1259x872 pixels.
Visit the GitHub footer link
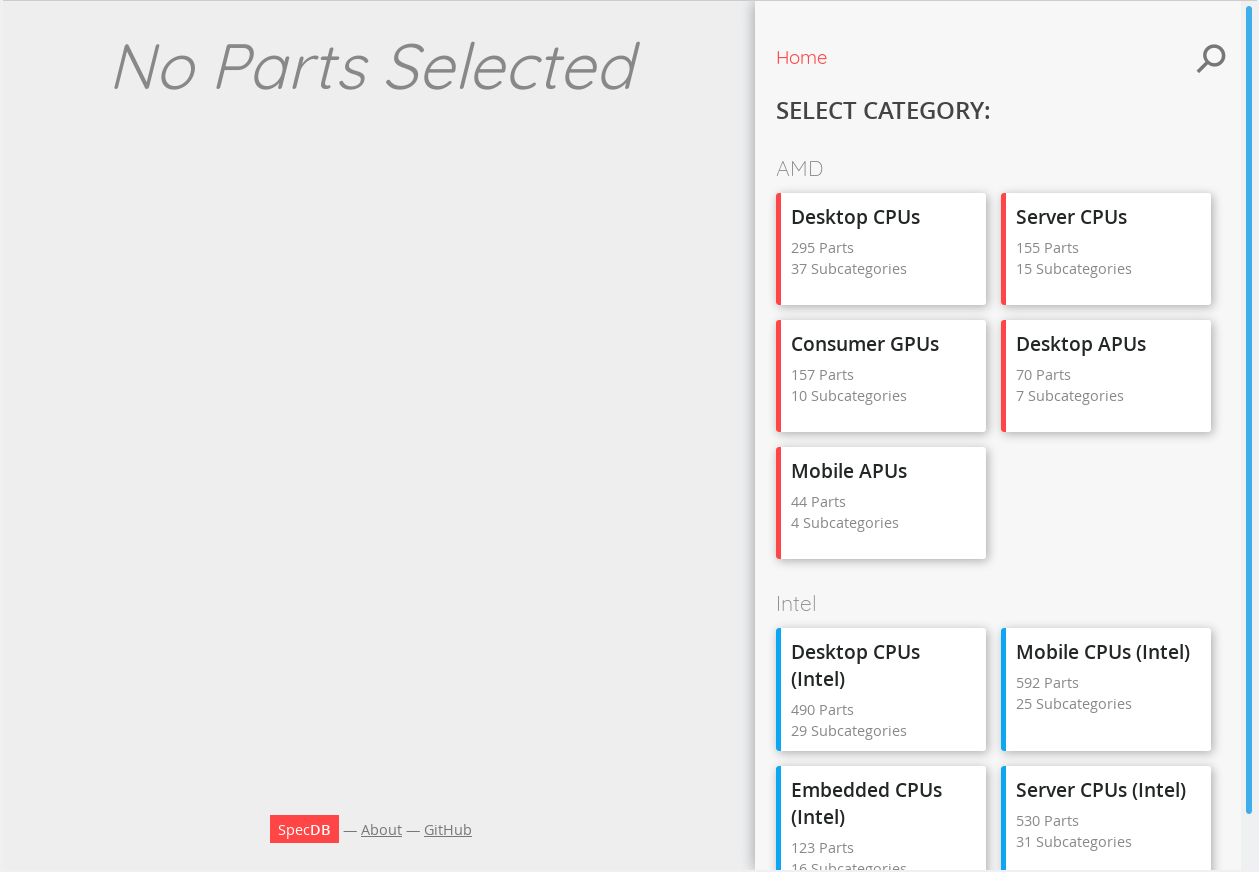[x=447, y=830]
